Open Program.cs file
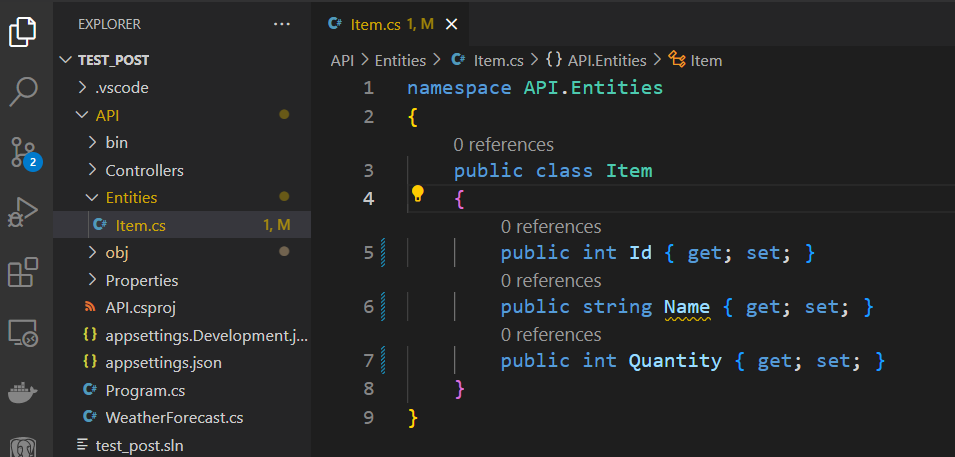Image resolution: width=955 pixels, height=457 pixels. tap(182, 390)
